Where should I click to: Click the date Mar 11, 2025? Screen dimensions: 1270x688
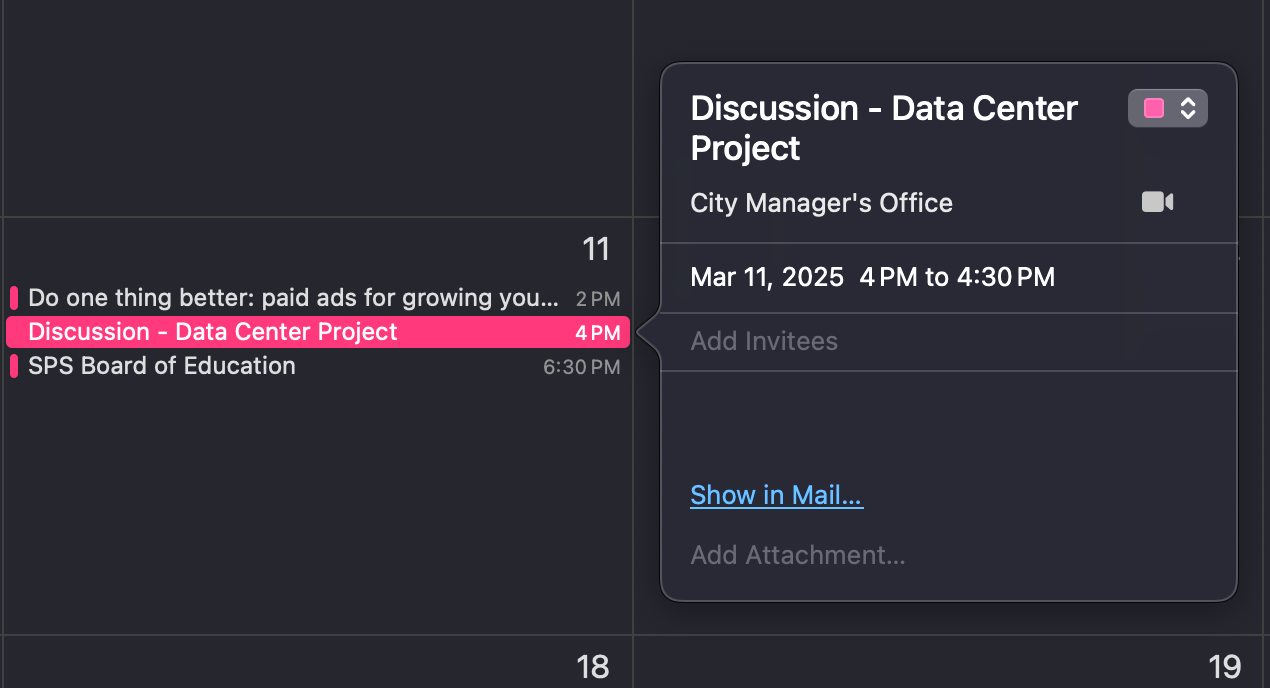tap(766, 277)
